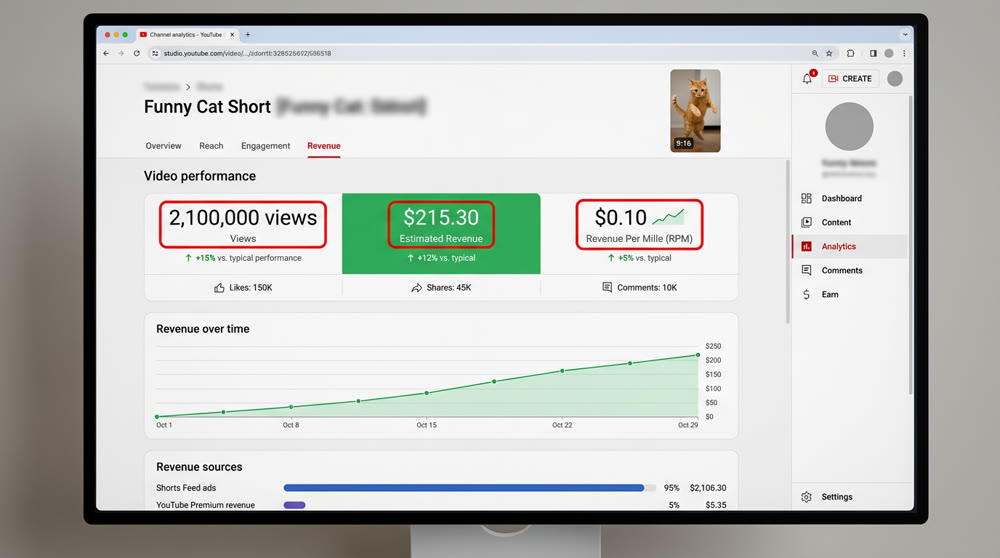Click the cat video thumbnail
This screenshot has width=1000, height=558.
695,111
